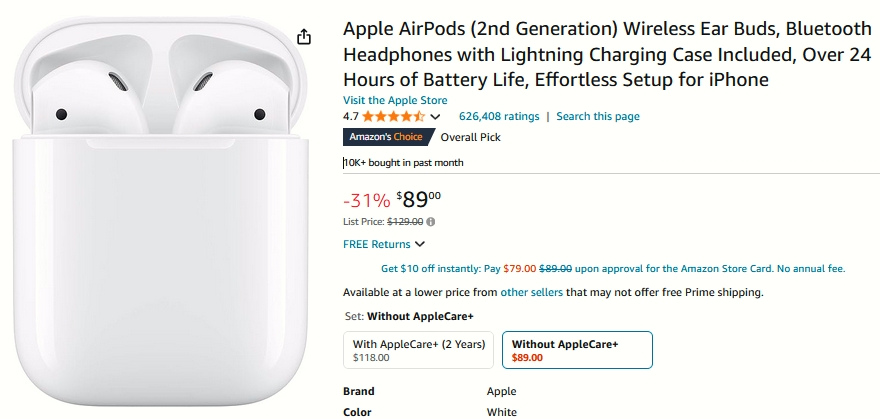This screenshot has height=419, width=880.
Task: Click the 10K+ bought in past month text
Action: pos(404,163)
